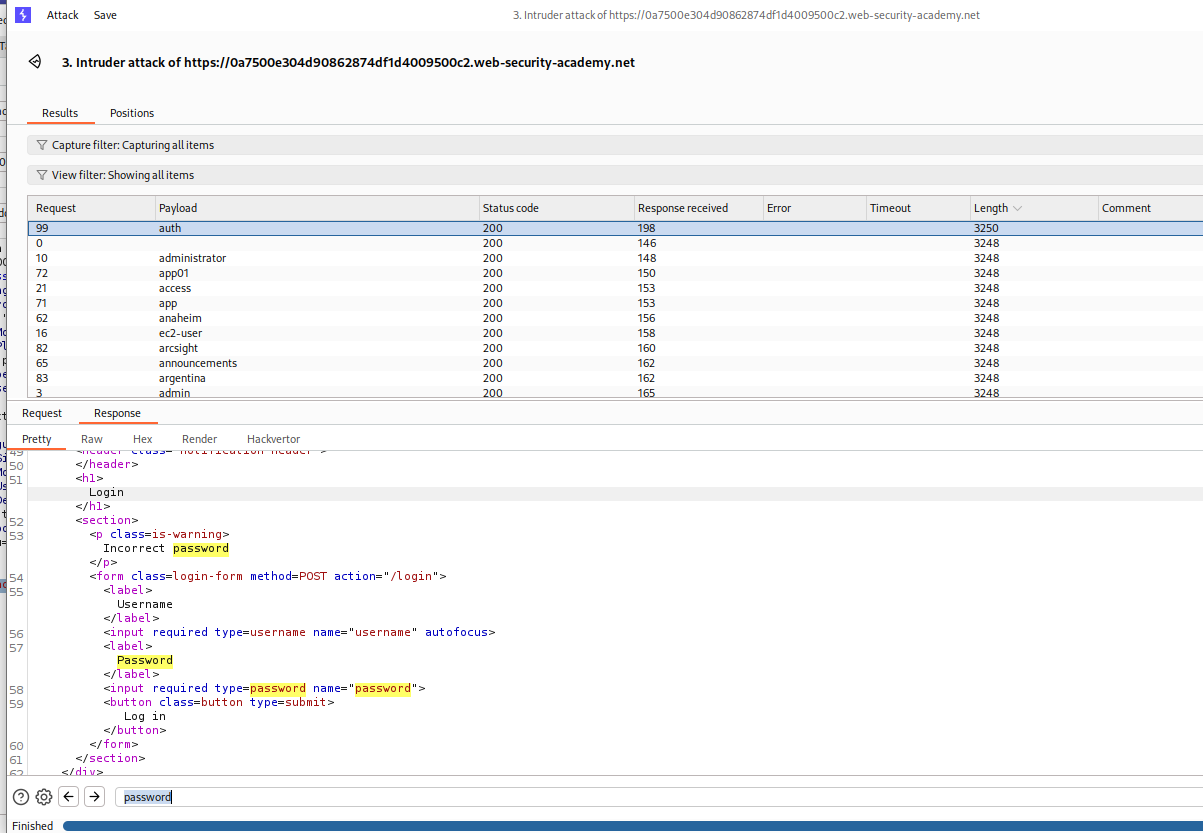
Task: Go to previous search match arrow
Action: (69, 797)
